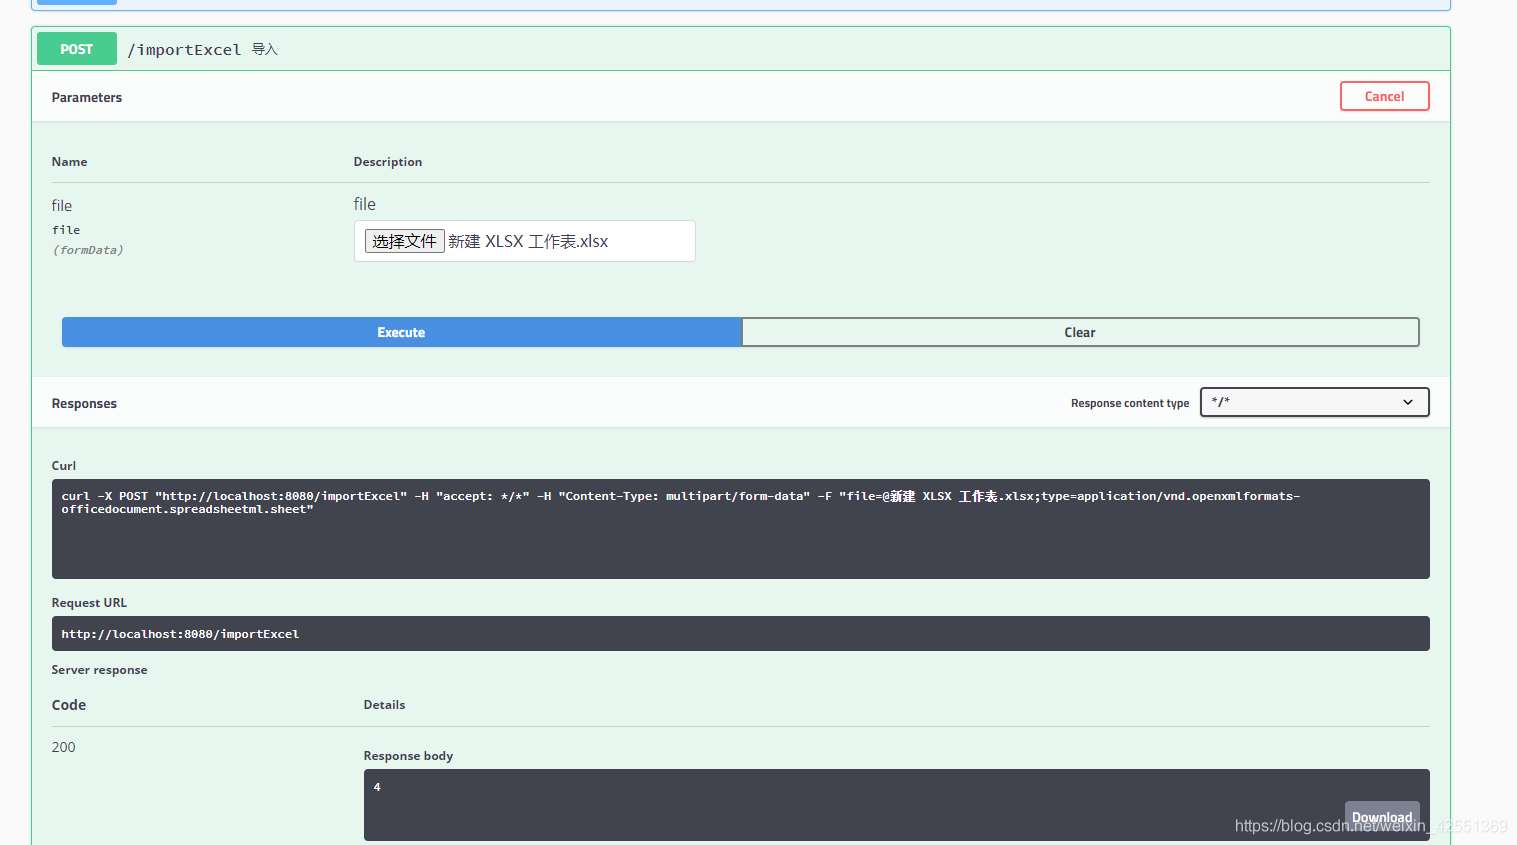Click the Download button for the response body
This screenshot has height=845, width=1517.
click(1381, 817)
